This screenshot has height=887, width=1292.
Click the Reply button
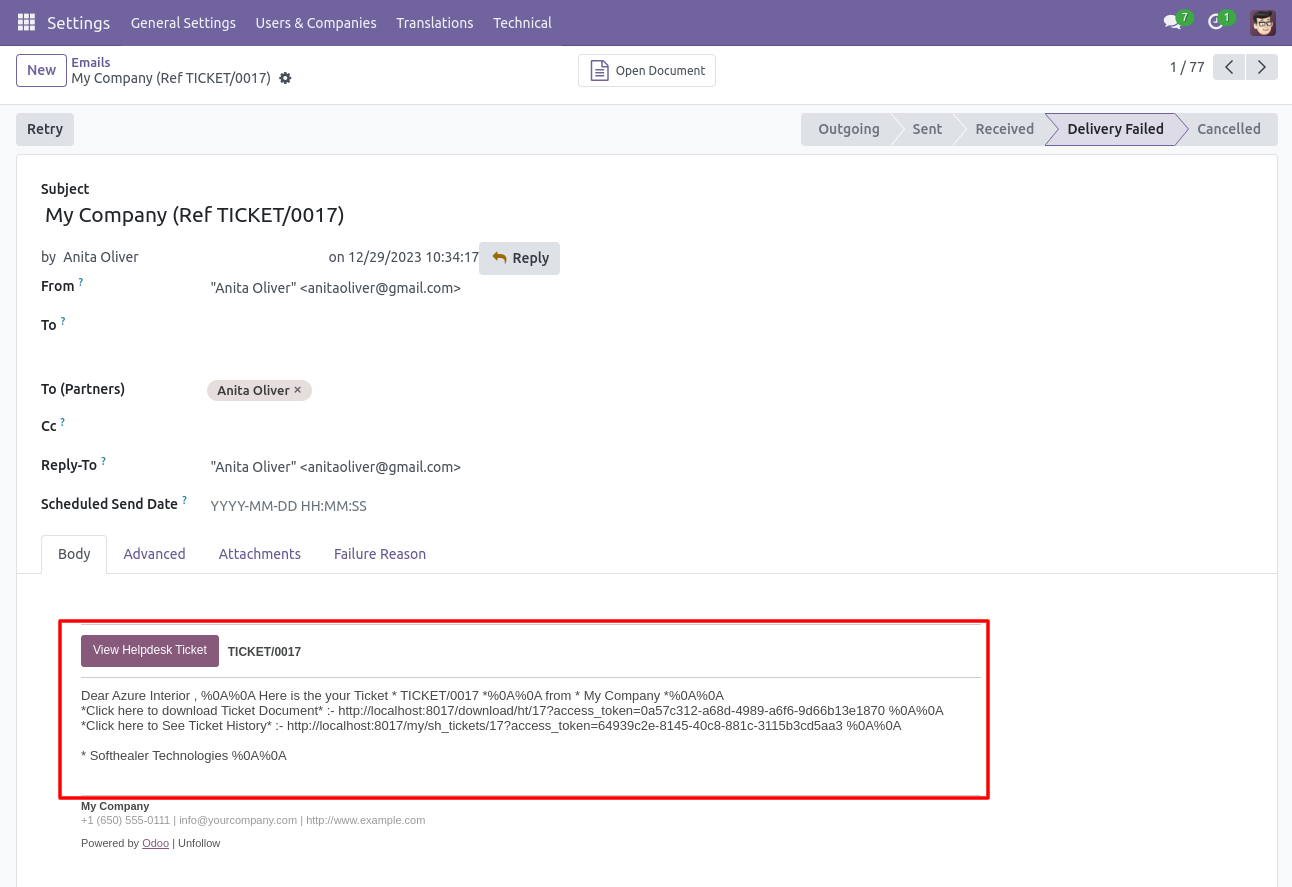[x=520, y=258]
